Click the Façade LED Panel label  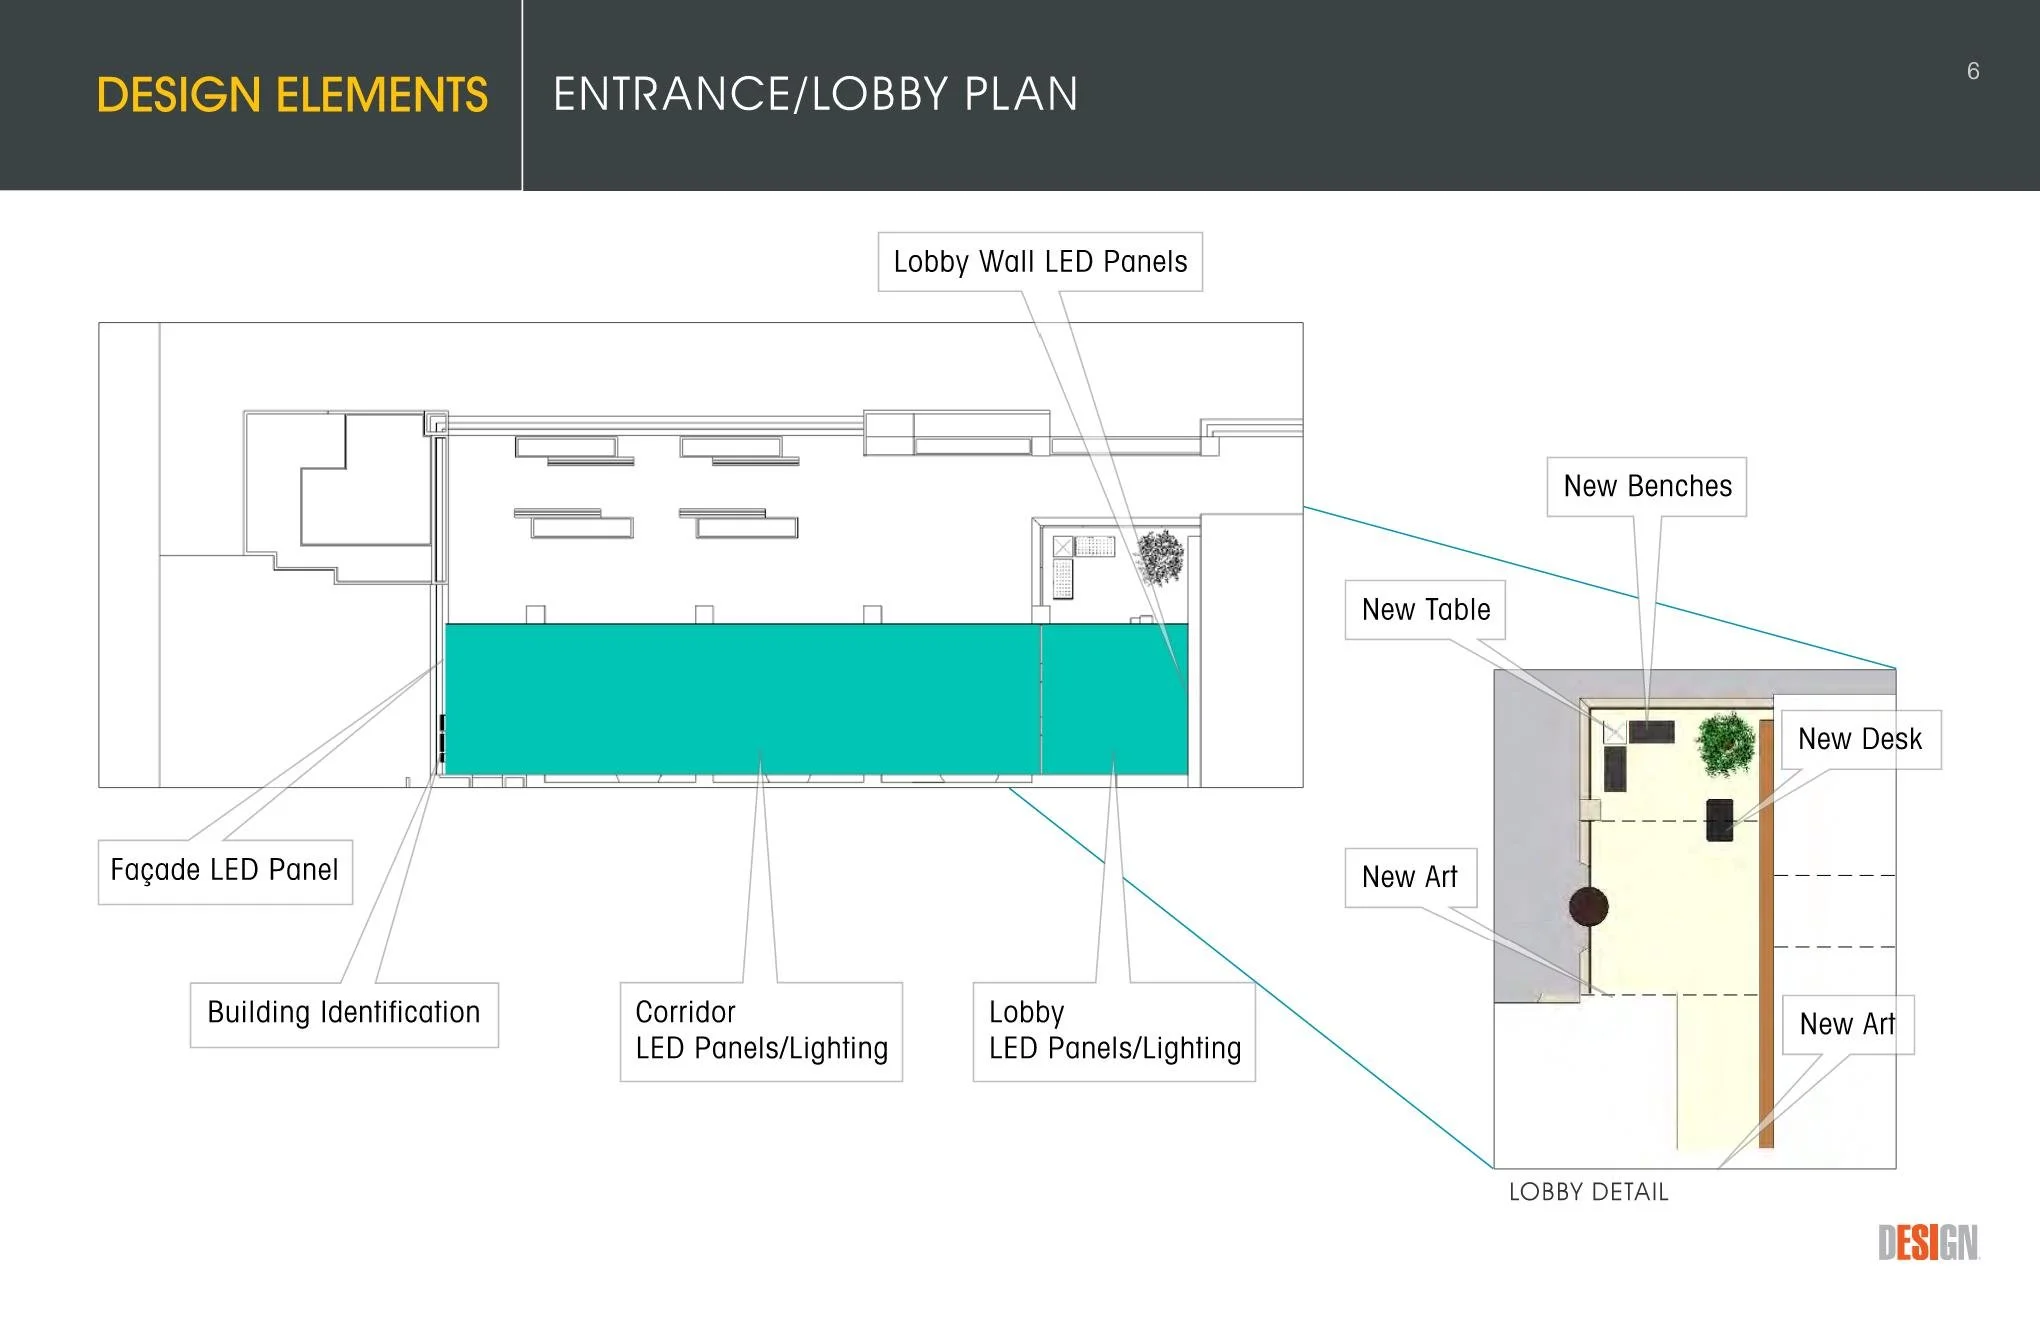pos(225,870)
